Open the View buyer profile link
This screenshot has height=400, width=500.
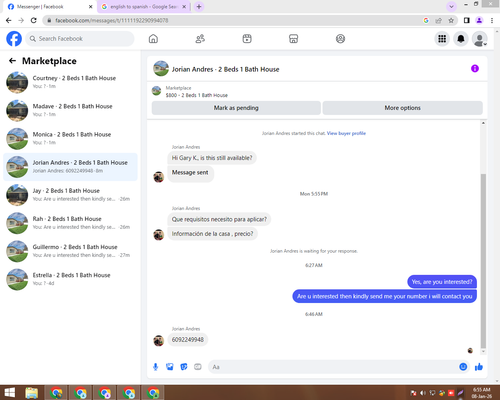(x=346, y=133)
